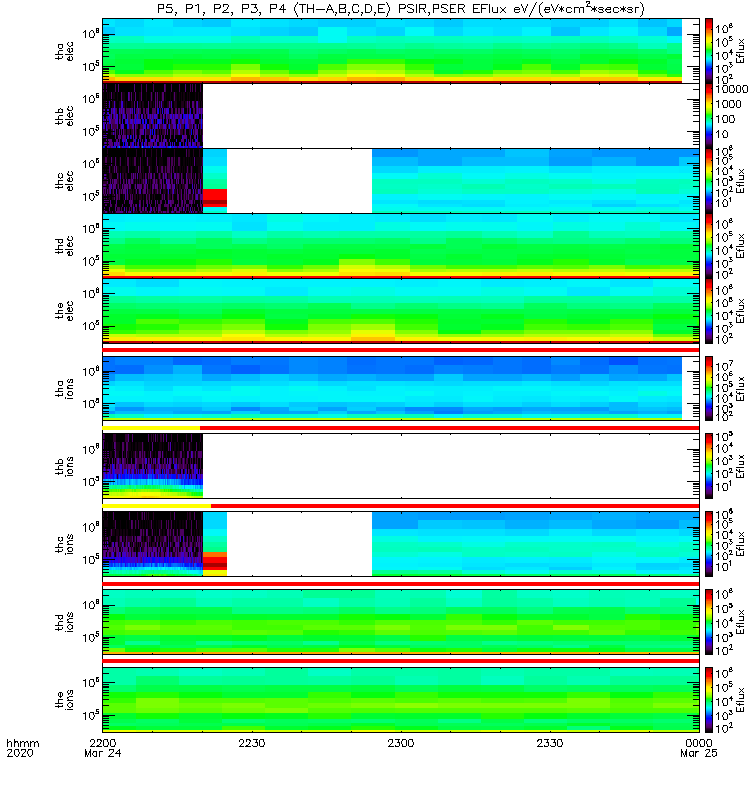Click the color bar beside the elec panel

point(709,311)
